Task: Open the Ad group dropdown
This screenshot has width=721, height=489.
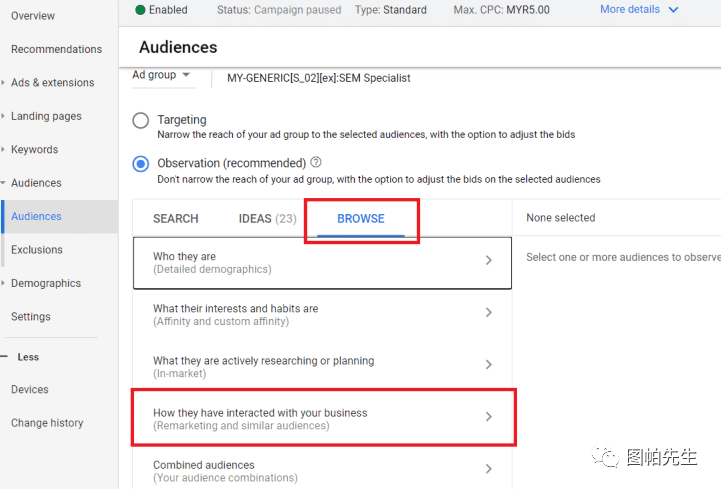Action: pos(162,76)
